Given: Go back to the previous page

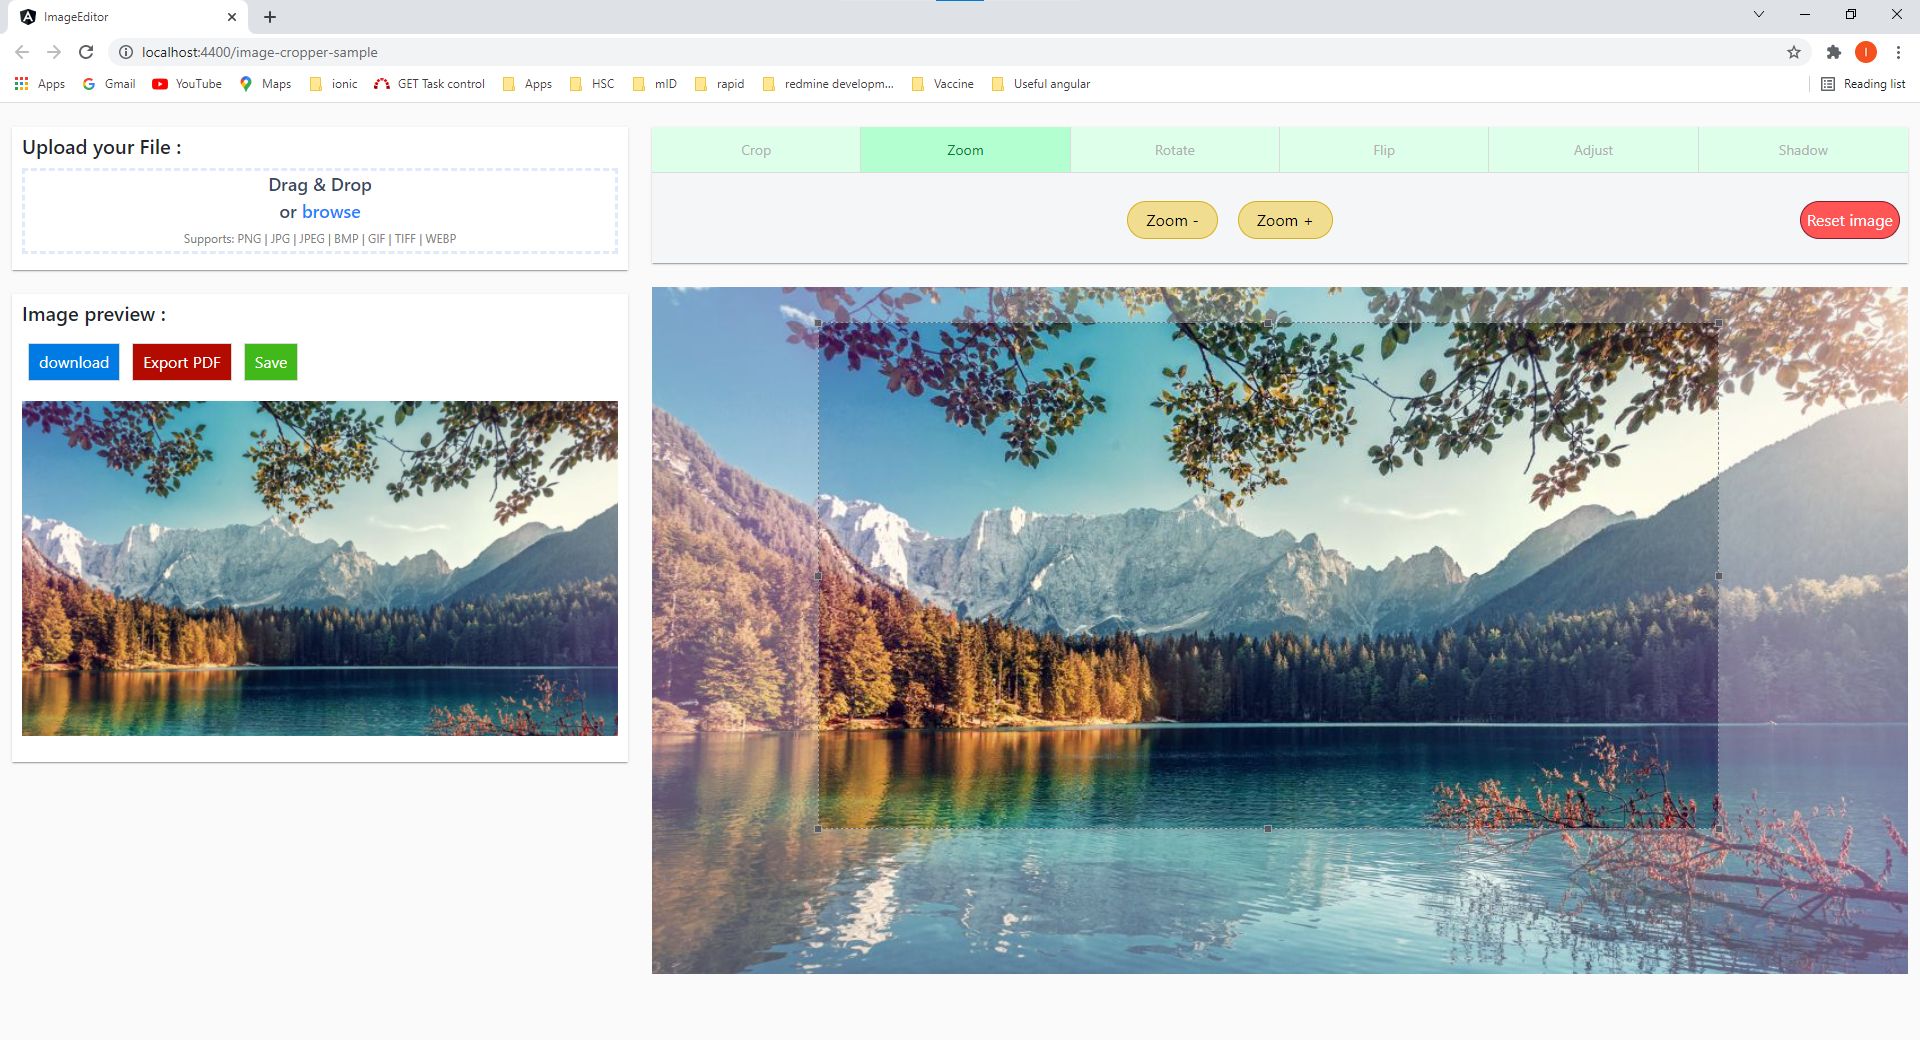Looking at the screenshot, I should tap(22, 52).
